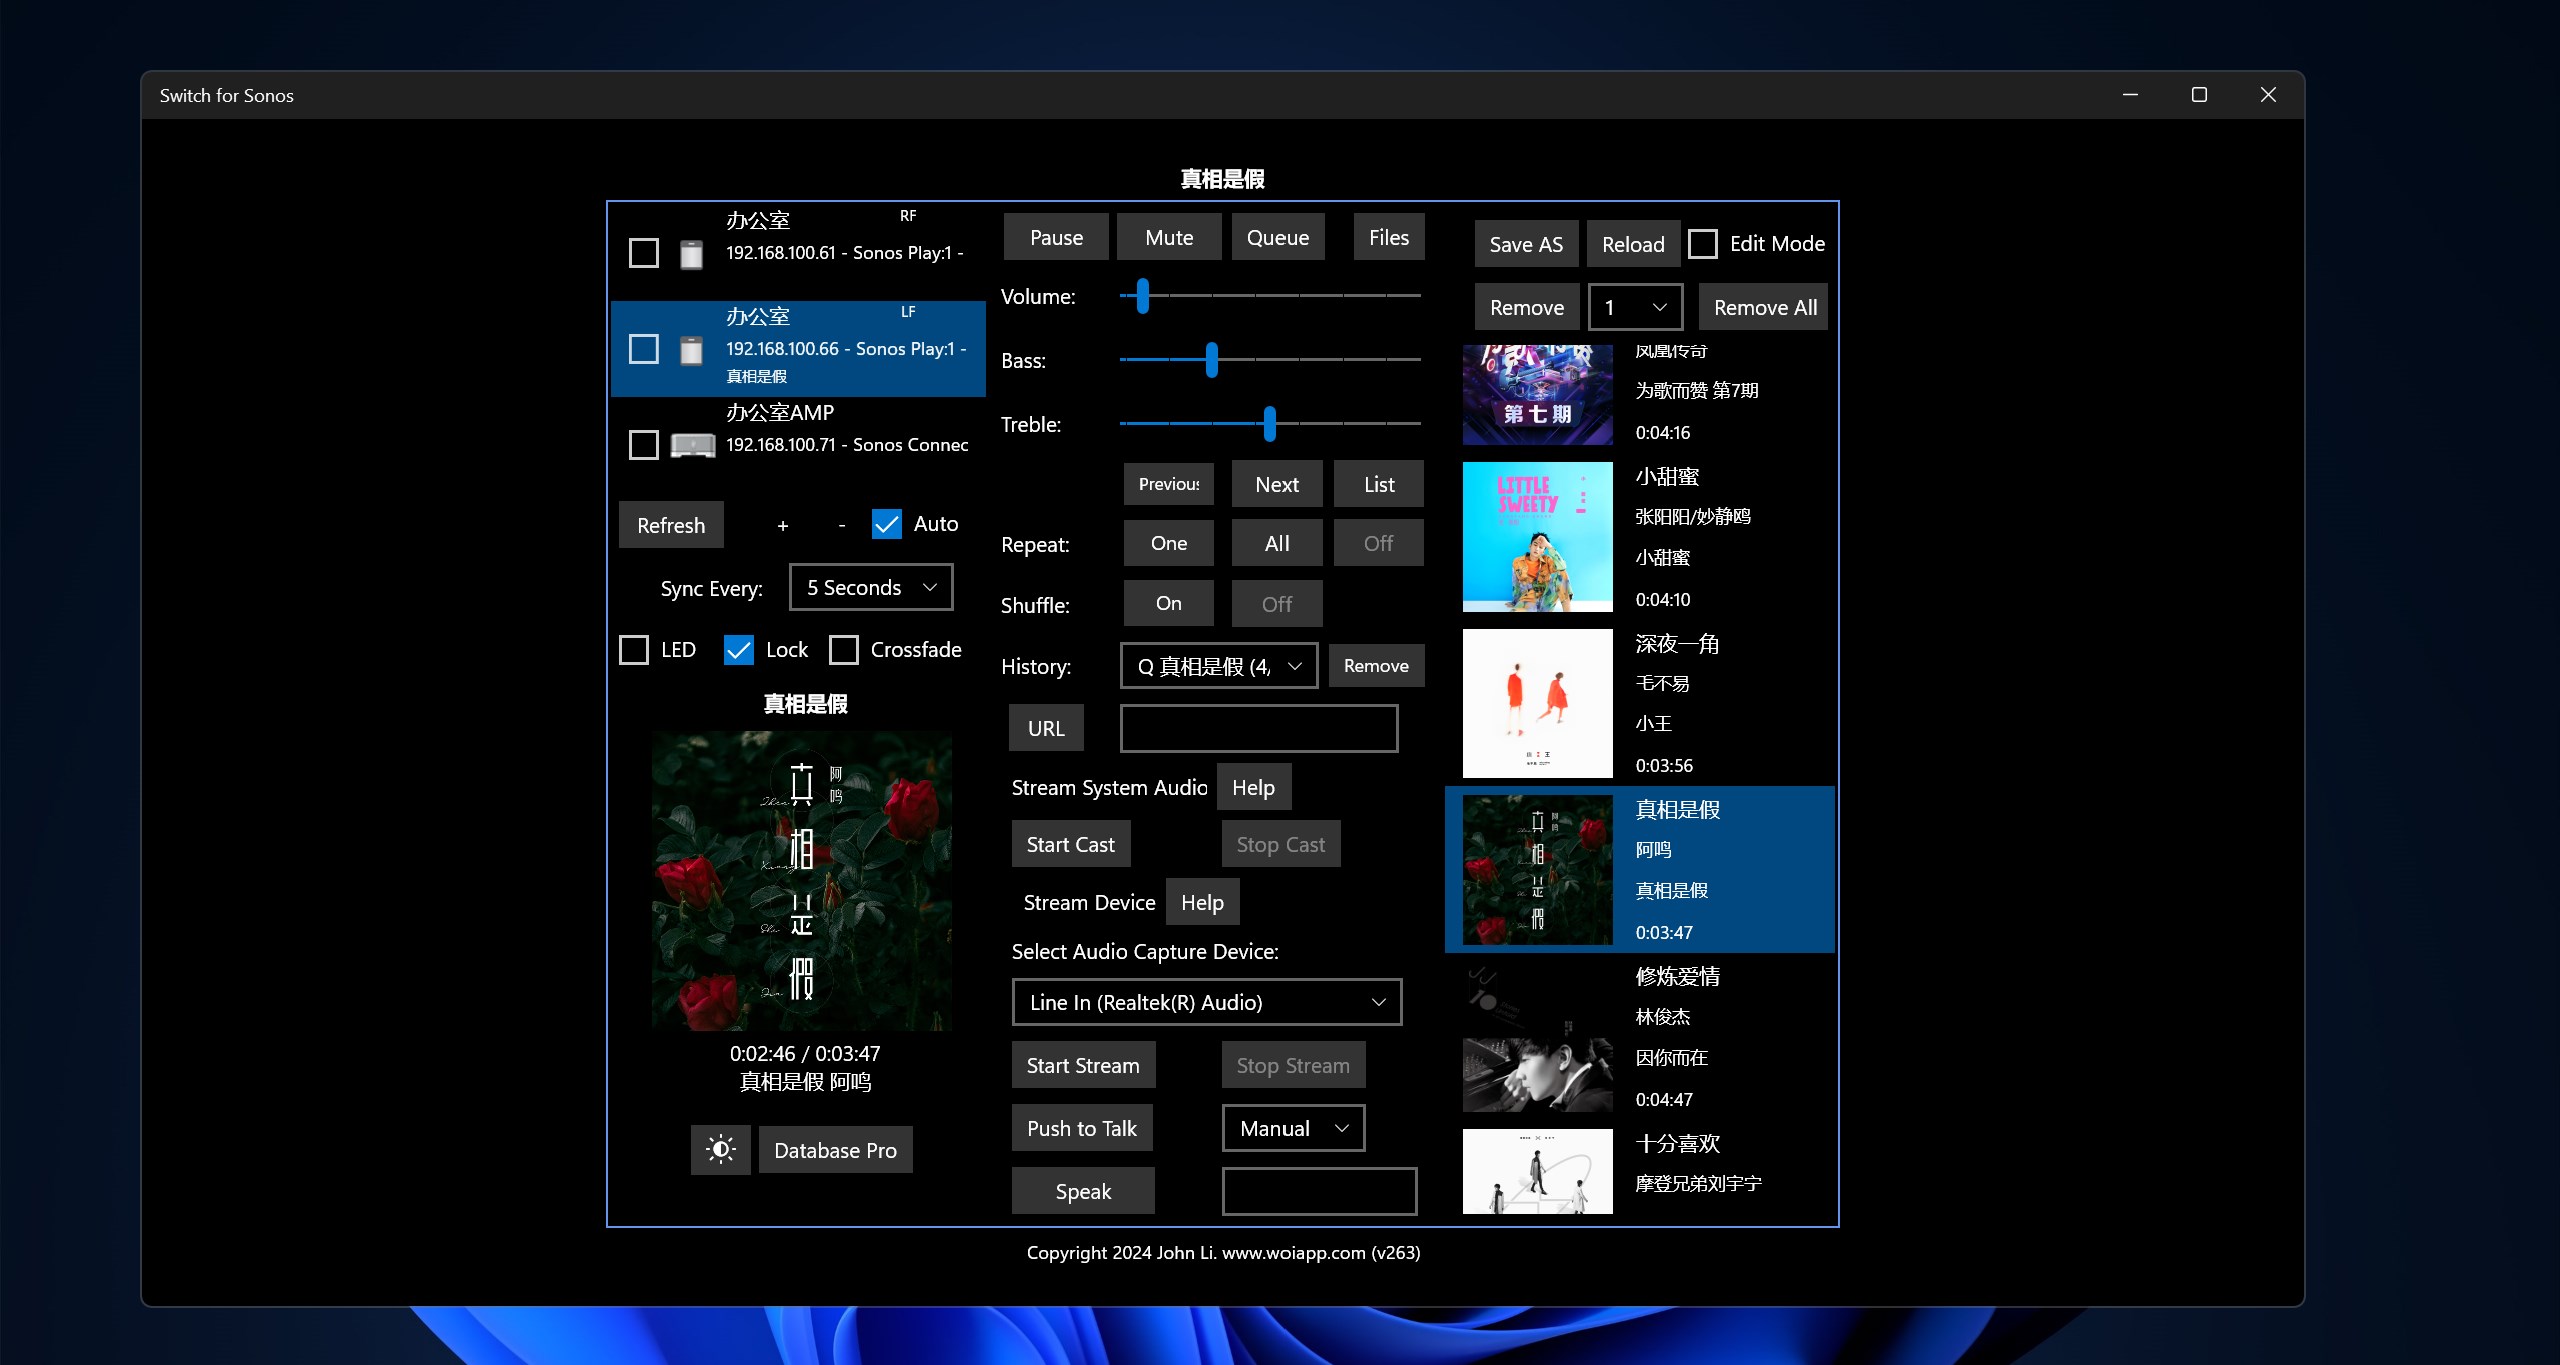Click the Sonos Connect amp device icon
Viewport: 2560px width, 1365px height.
tap(692, 445)
